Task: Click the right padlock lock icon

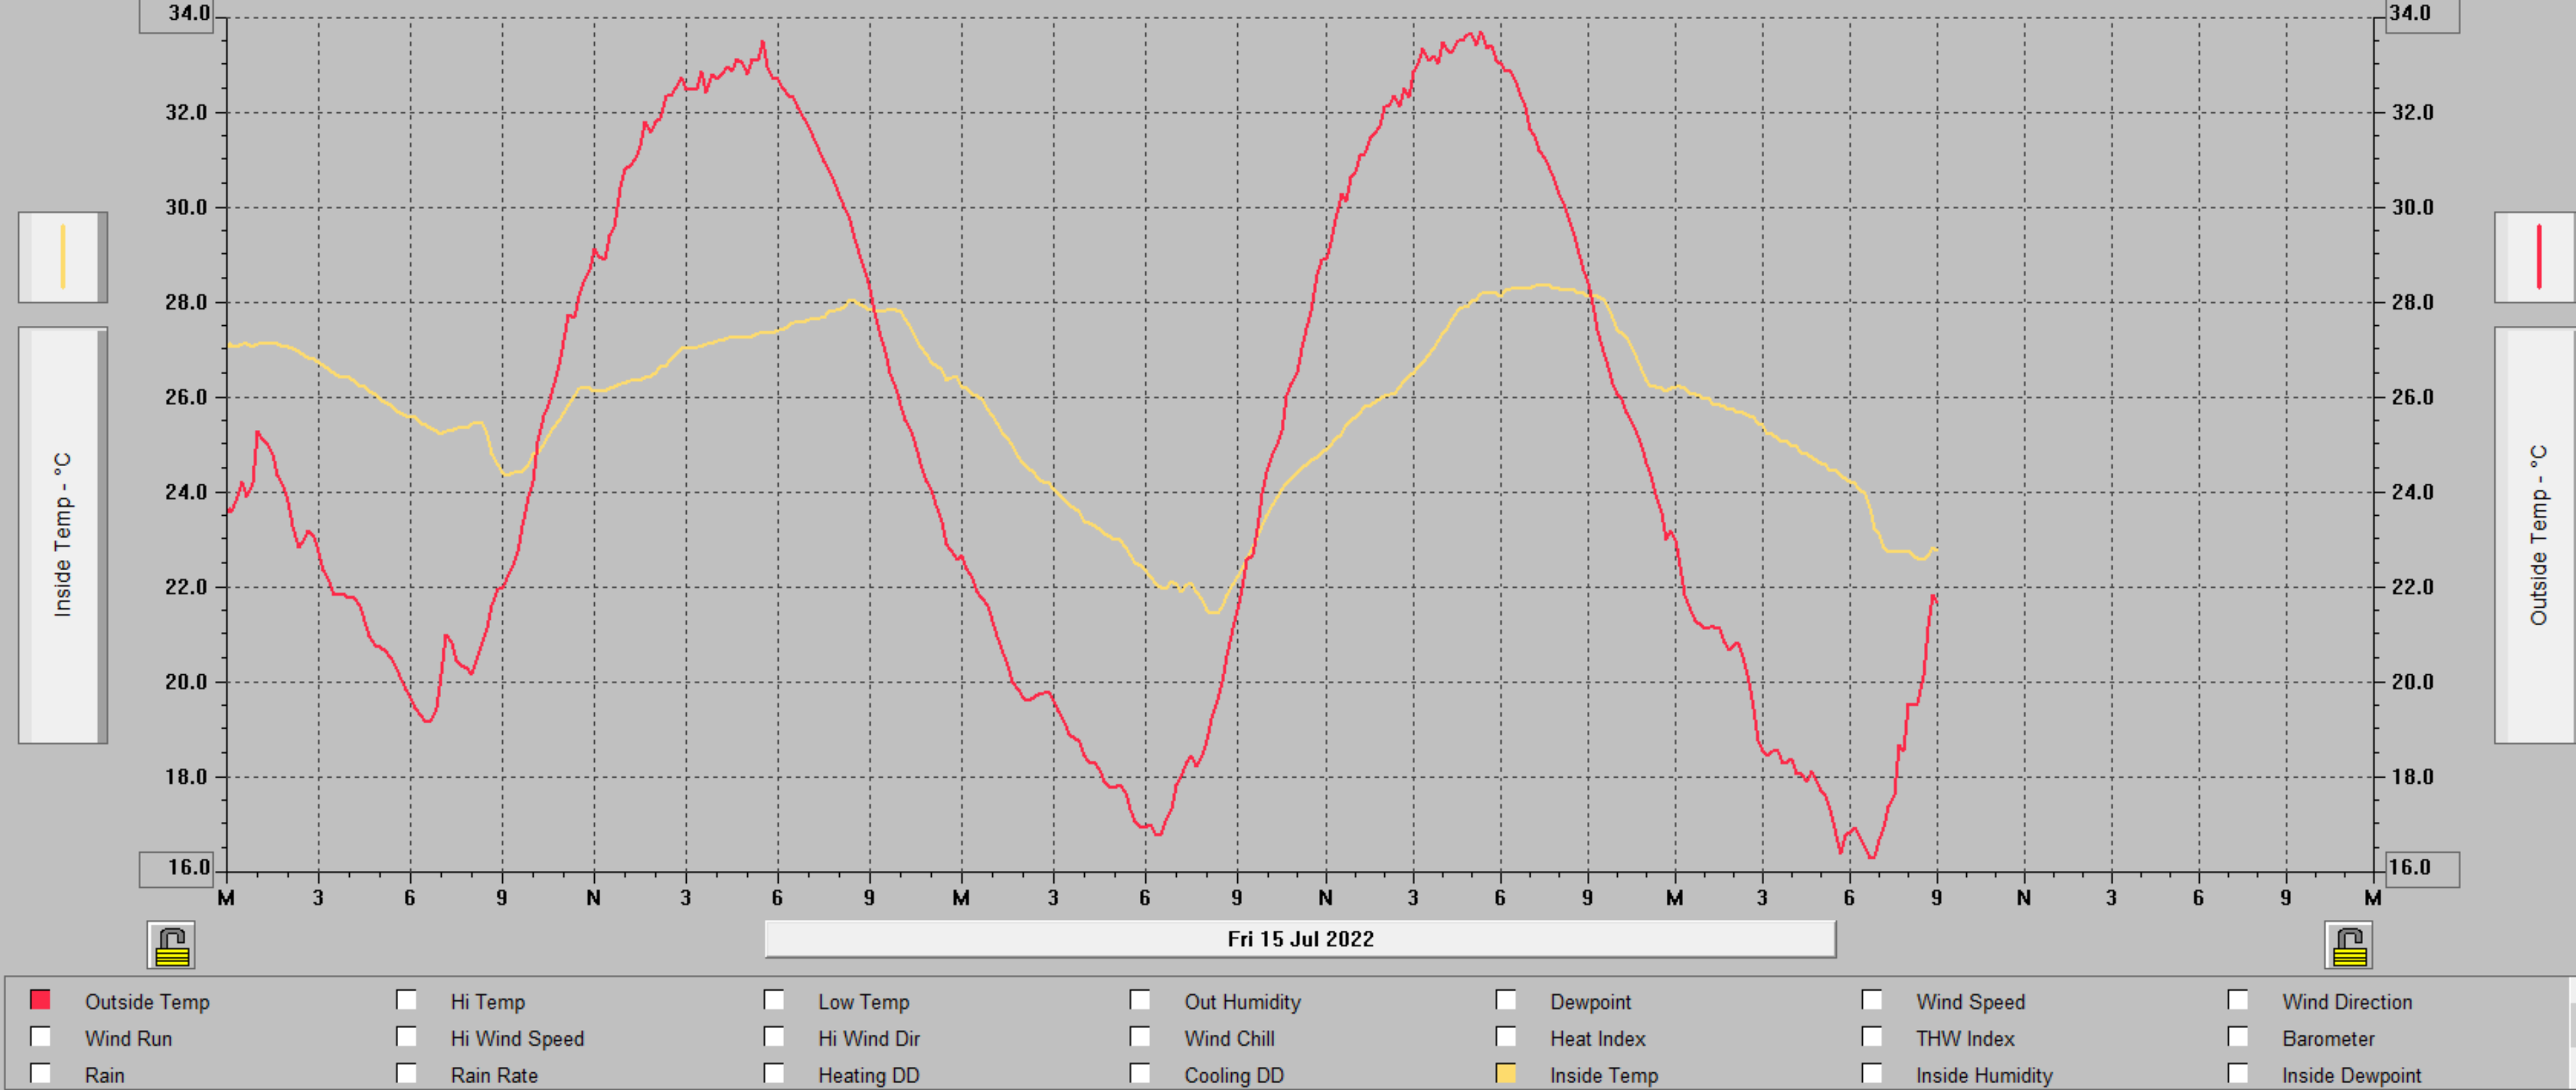Action: pyautogui.click(x=2348, y=945)
